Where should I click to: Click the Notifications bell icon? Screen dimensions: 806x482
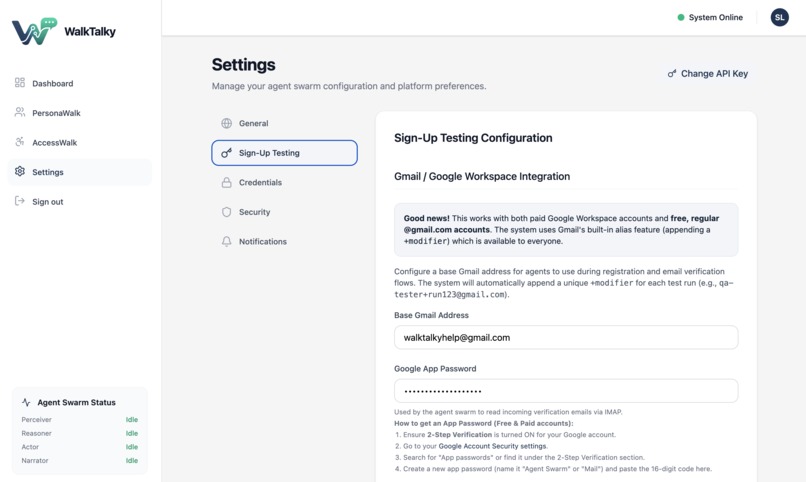point(226,242)
